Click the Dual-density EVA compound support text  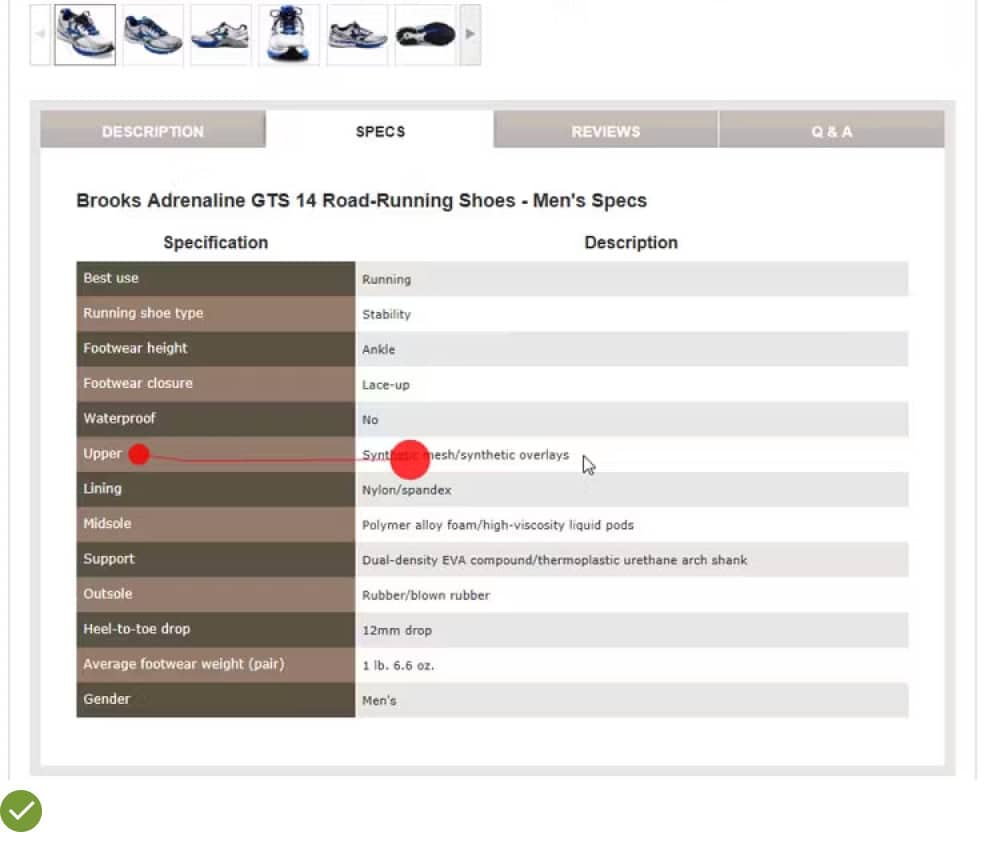(x=554, y=560)
